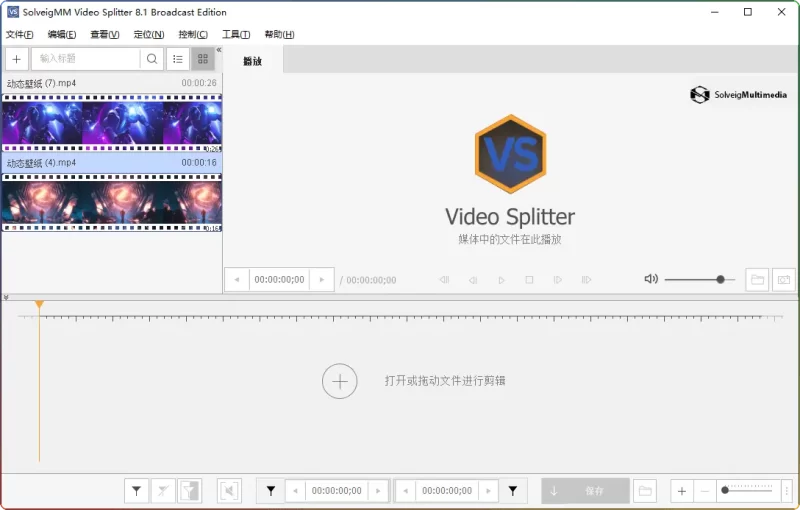Jump to next keyframe in player
The image size is (800, 510).
tap(586, 279)
